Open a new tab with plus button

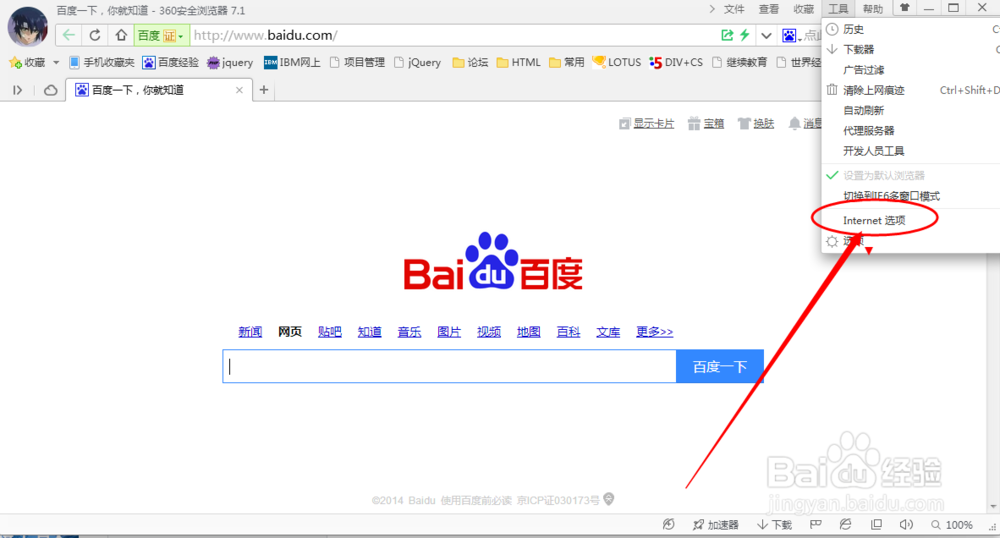click(263, 90)
